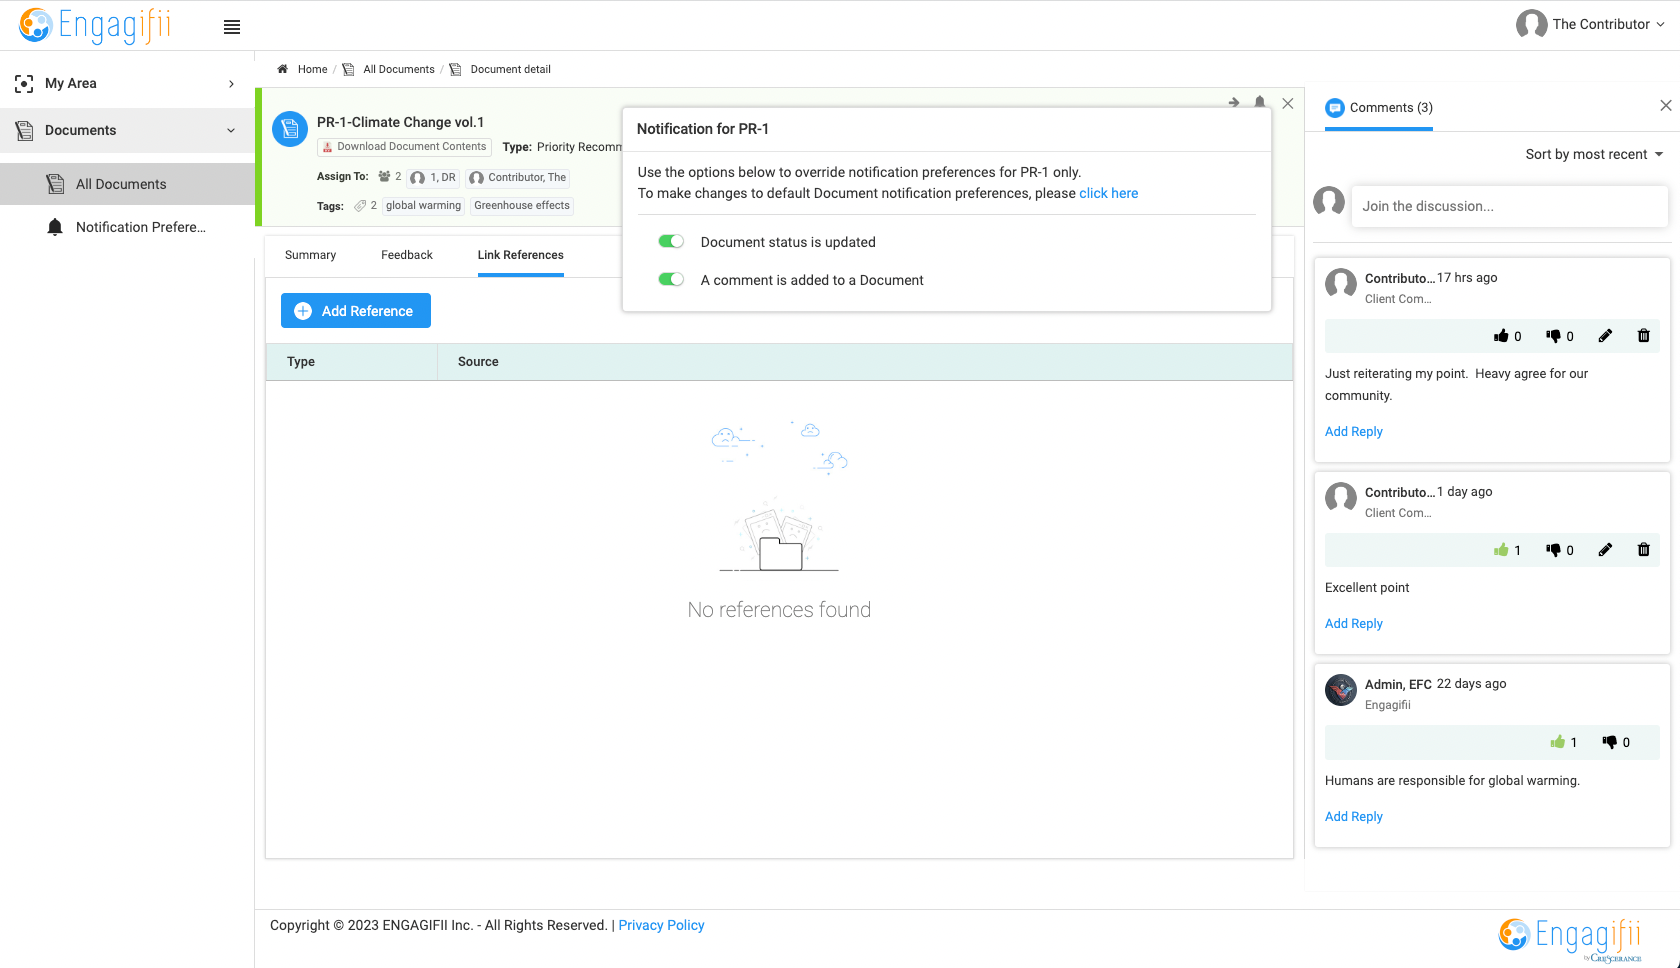The image size is (1680, 968).
Task: Open All Documents in sidebar
Action: coord(127,184)
